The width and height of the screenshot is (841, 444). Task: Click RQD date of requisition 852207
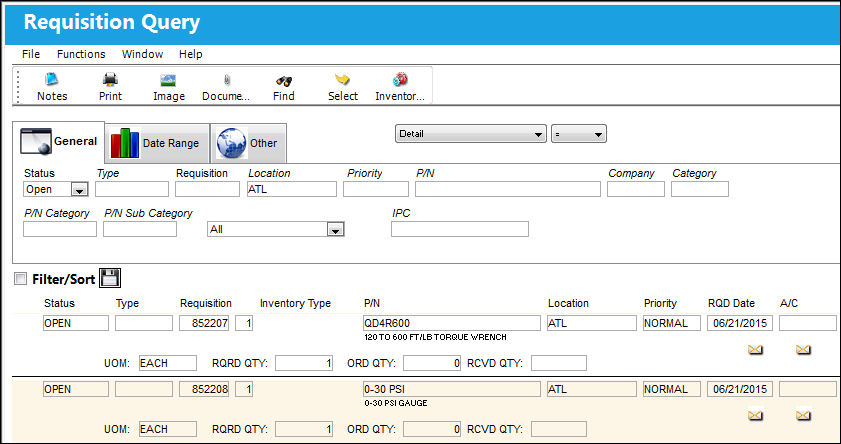point(740,323)
